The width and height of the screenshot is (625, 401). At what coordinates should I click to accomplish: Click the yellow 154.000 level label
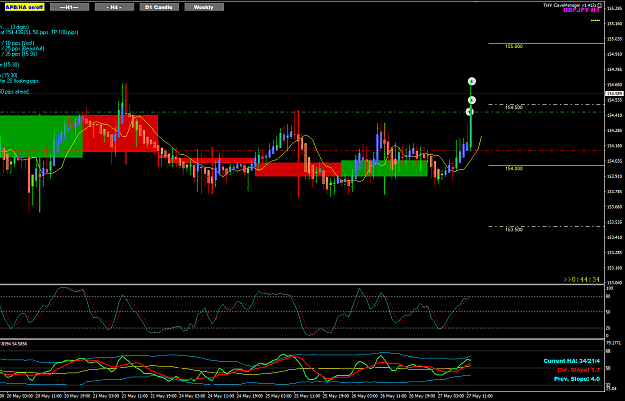(514, 169)
